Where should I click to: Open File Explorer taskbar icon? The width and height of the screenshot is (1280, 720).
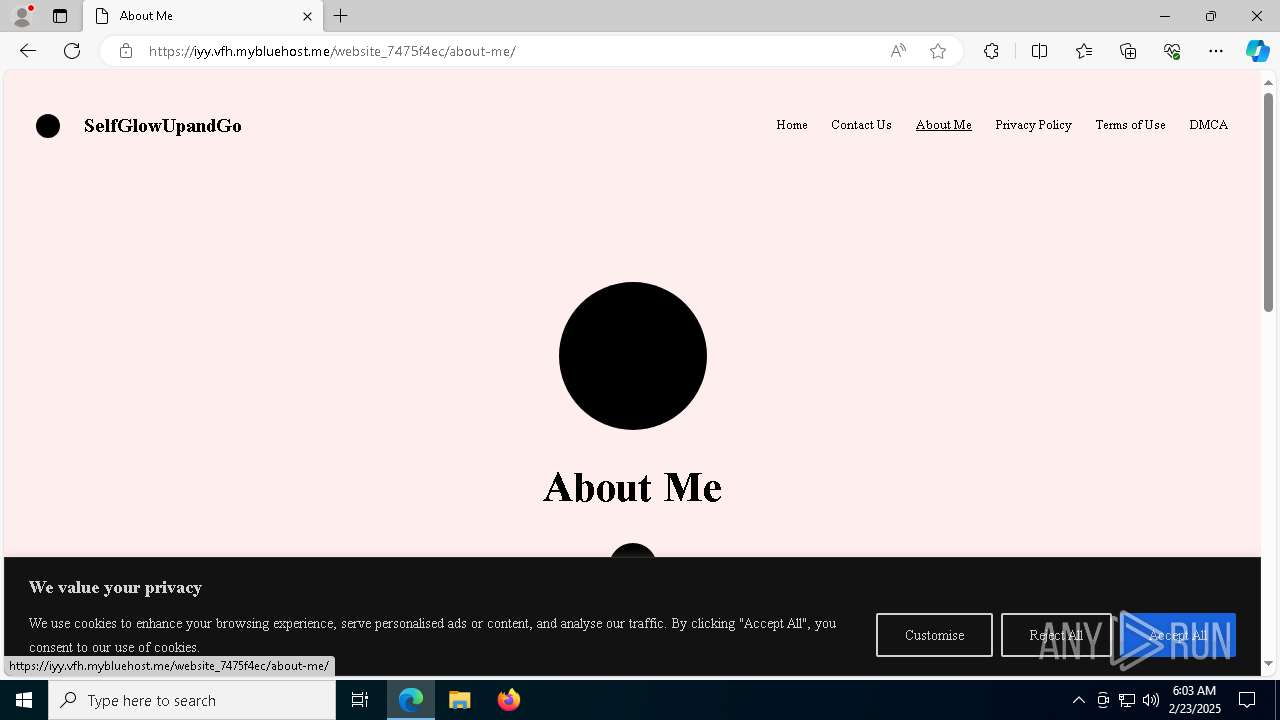pos(460,700)
